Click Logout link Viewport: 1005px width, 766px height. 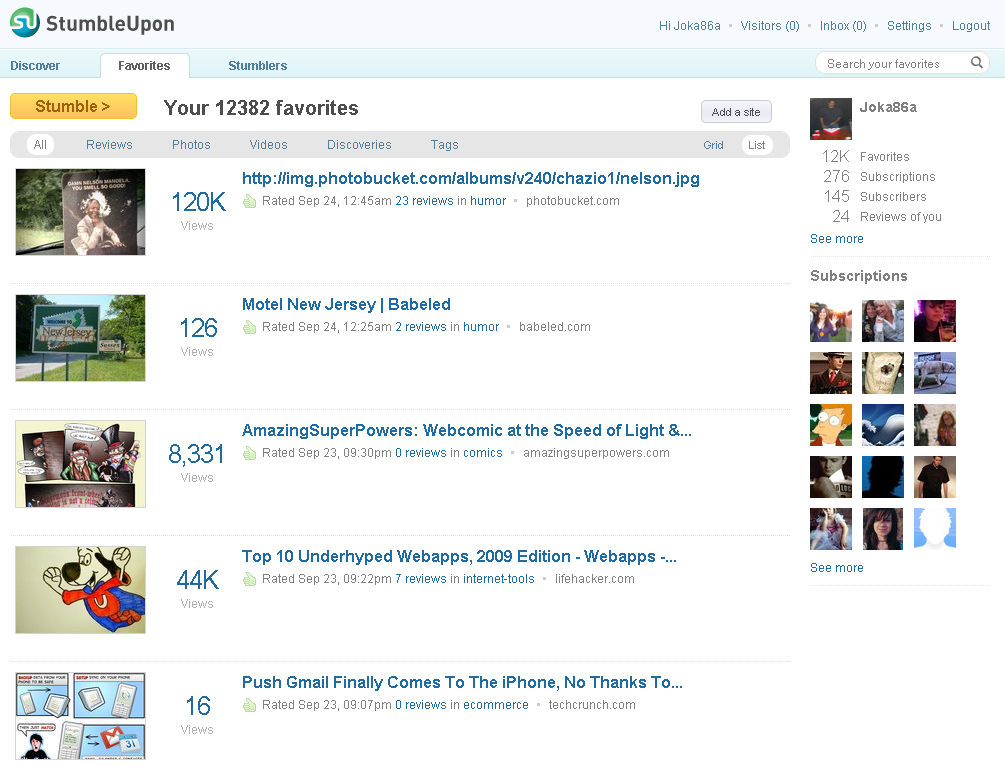(x=970, y=26)
